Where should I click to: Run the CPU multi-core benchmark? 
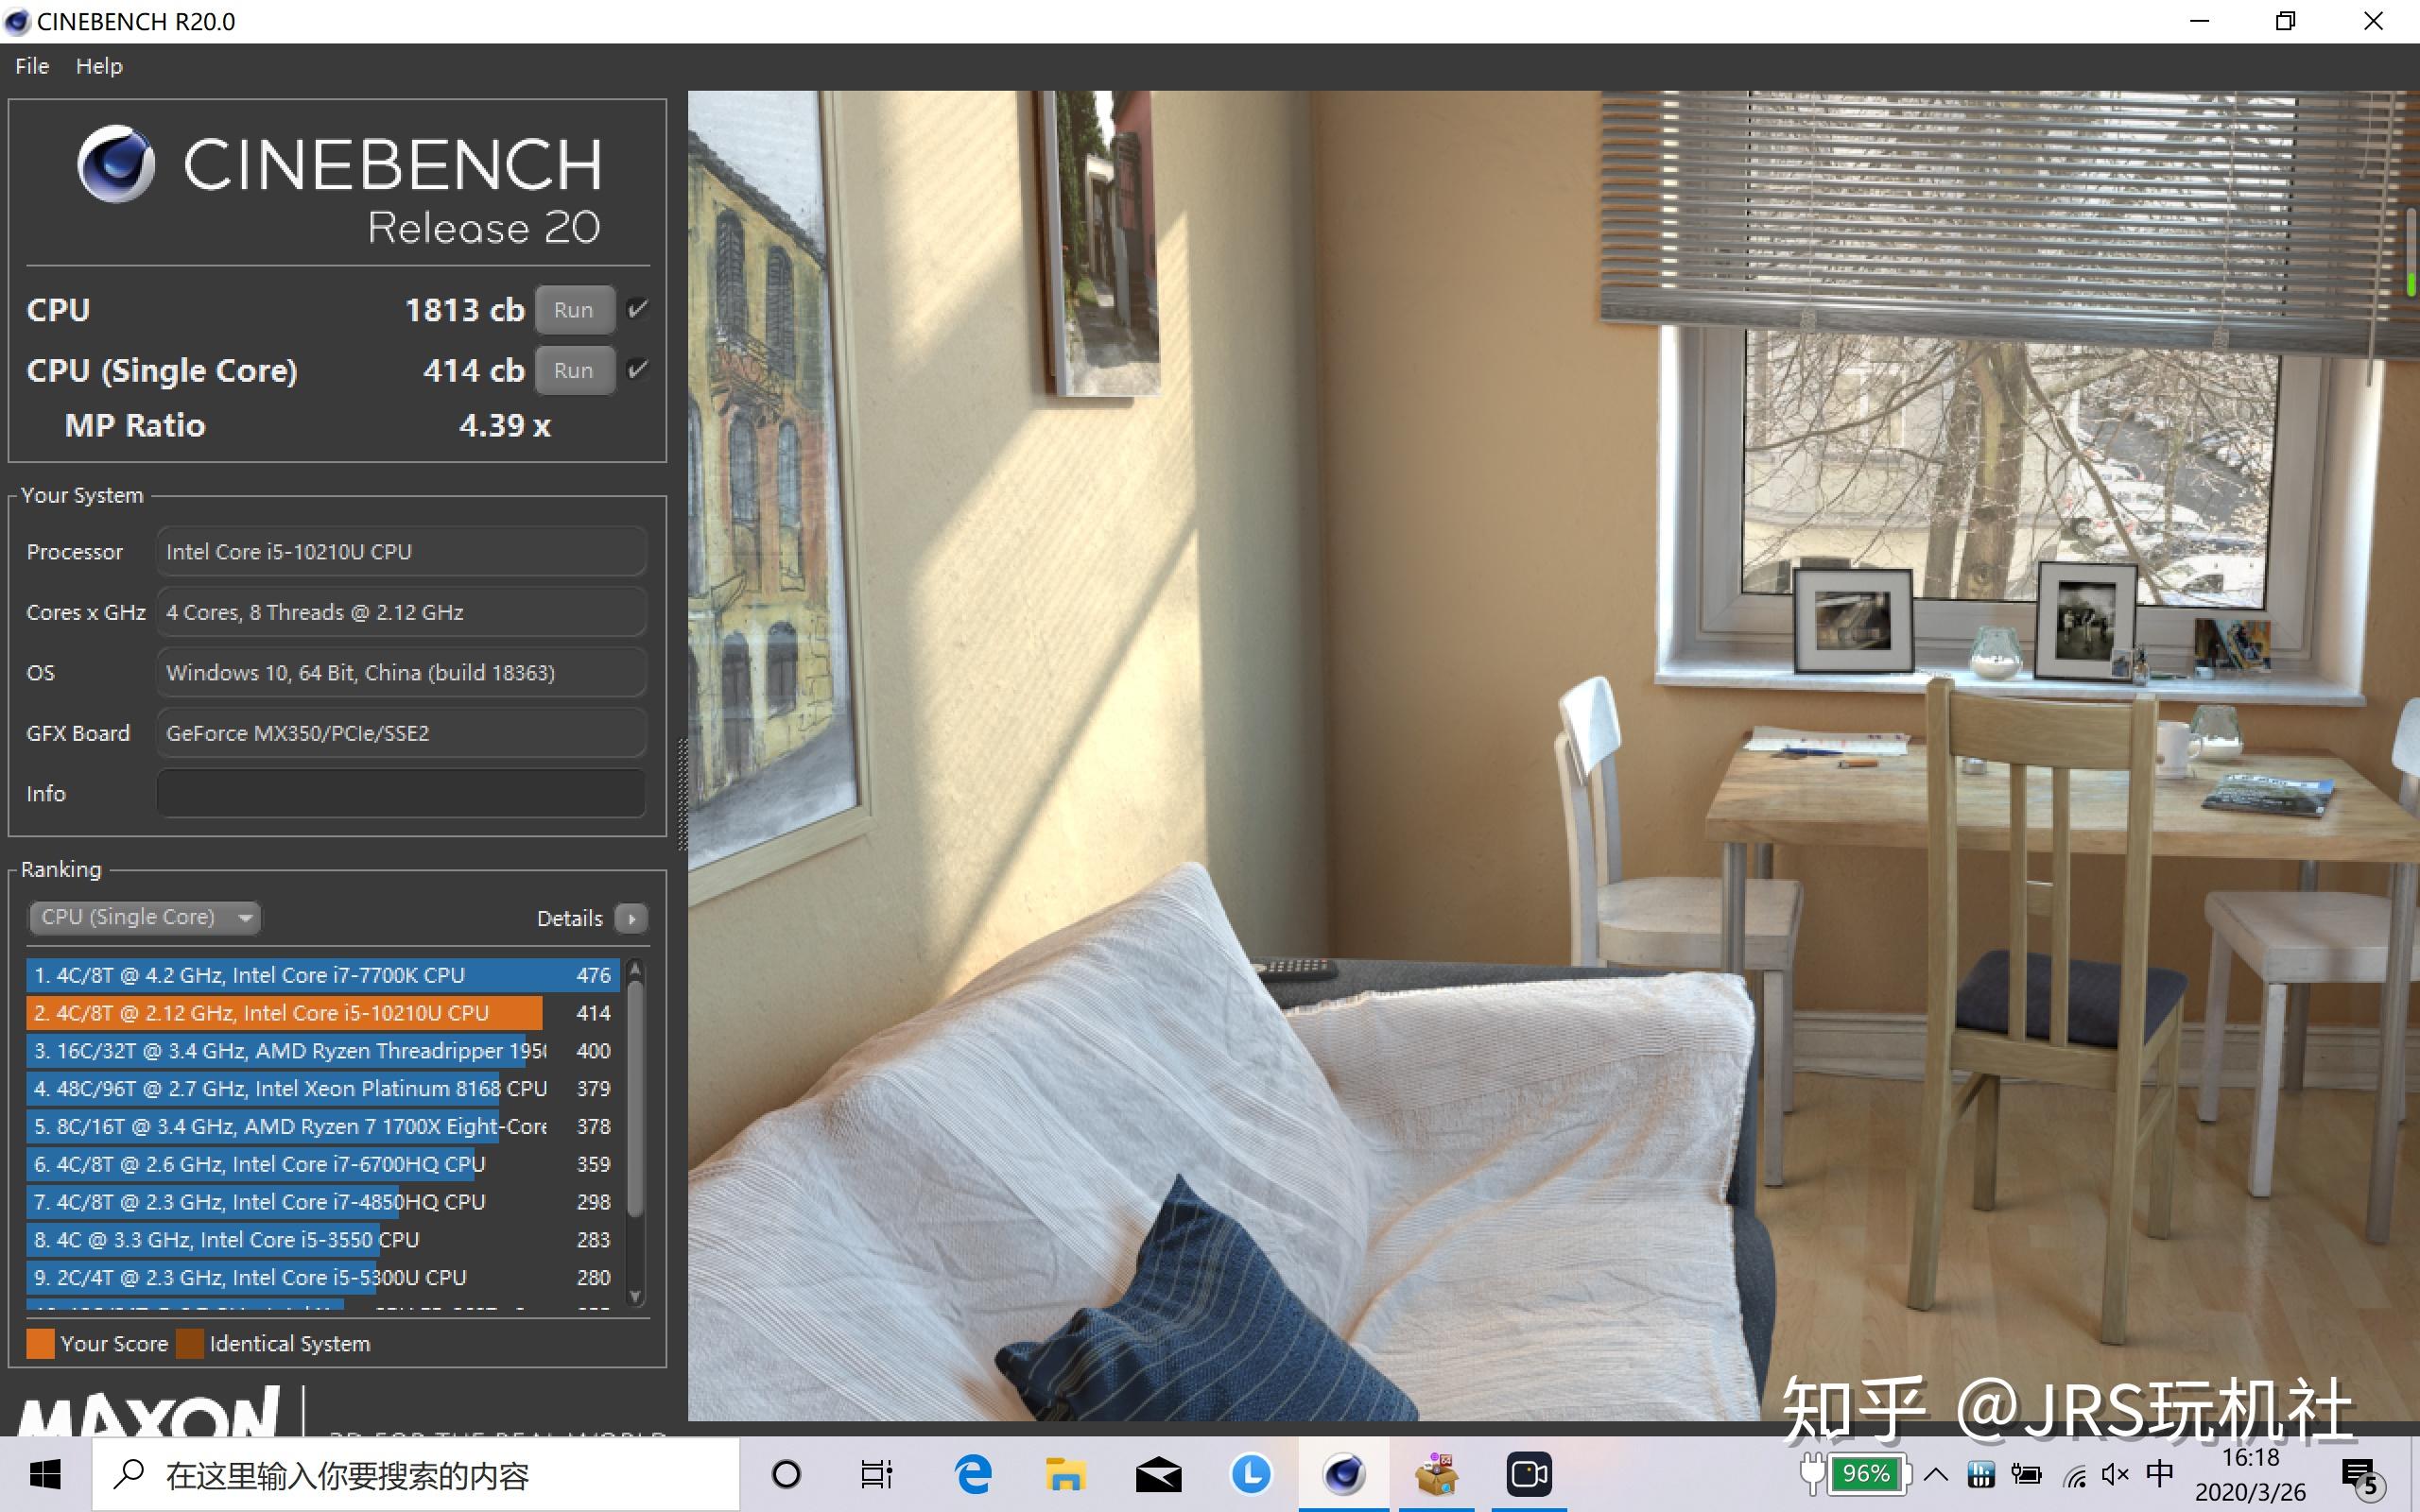tap(574, 310)
